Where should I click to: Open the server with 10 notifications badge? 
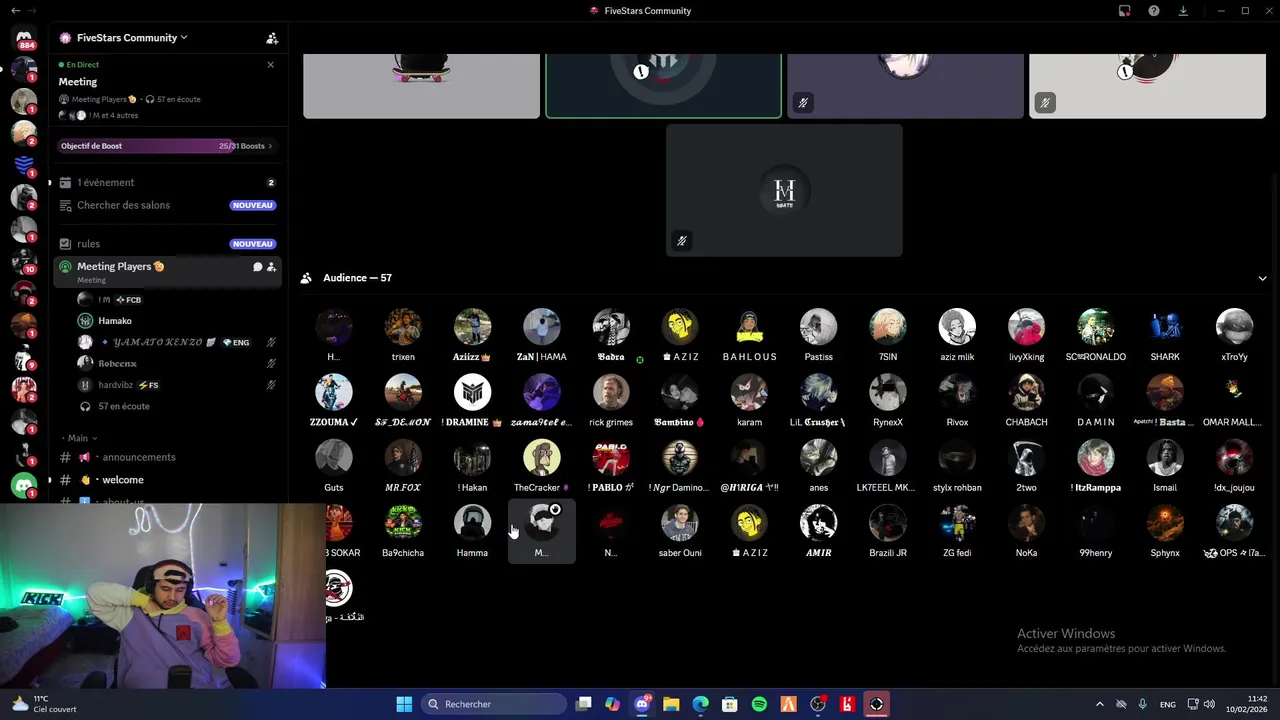(x=24, y=261)
